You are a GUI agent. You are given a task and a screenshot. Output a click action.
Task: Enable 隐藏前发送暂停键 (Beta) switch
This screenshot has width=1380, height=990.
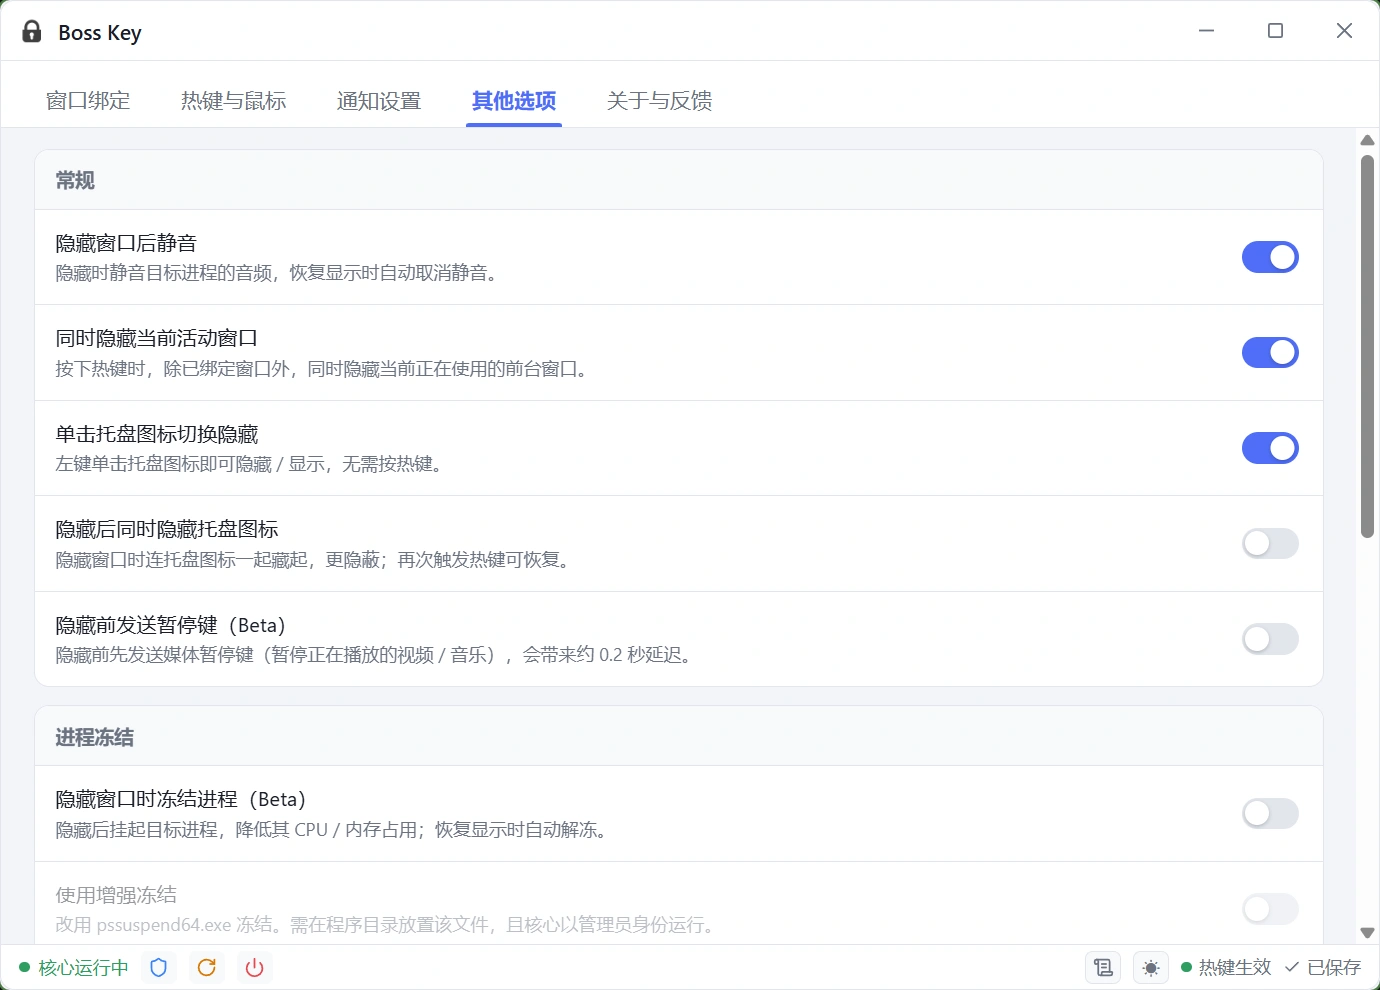pyautogui.click(x=1270, y=639)
